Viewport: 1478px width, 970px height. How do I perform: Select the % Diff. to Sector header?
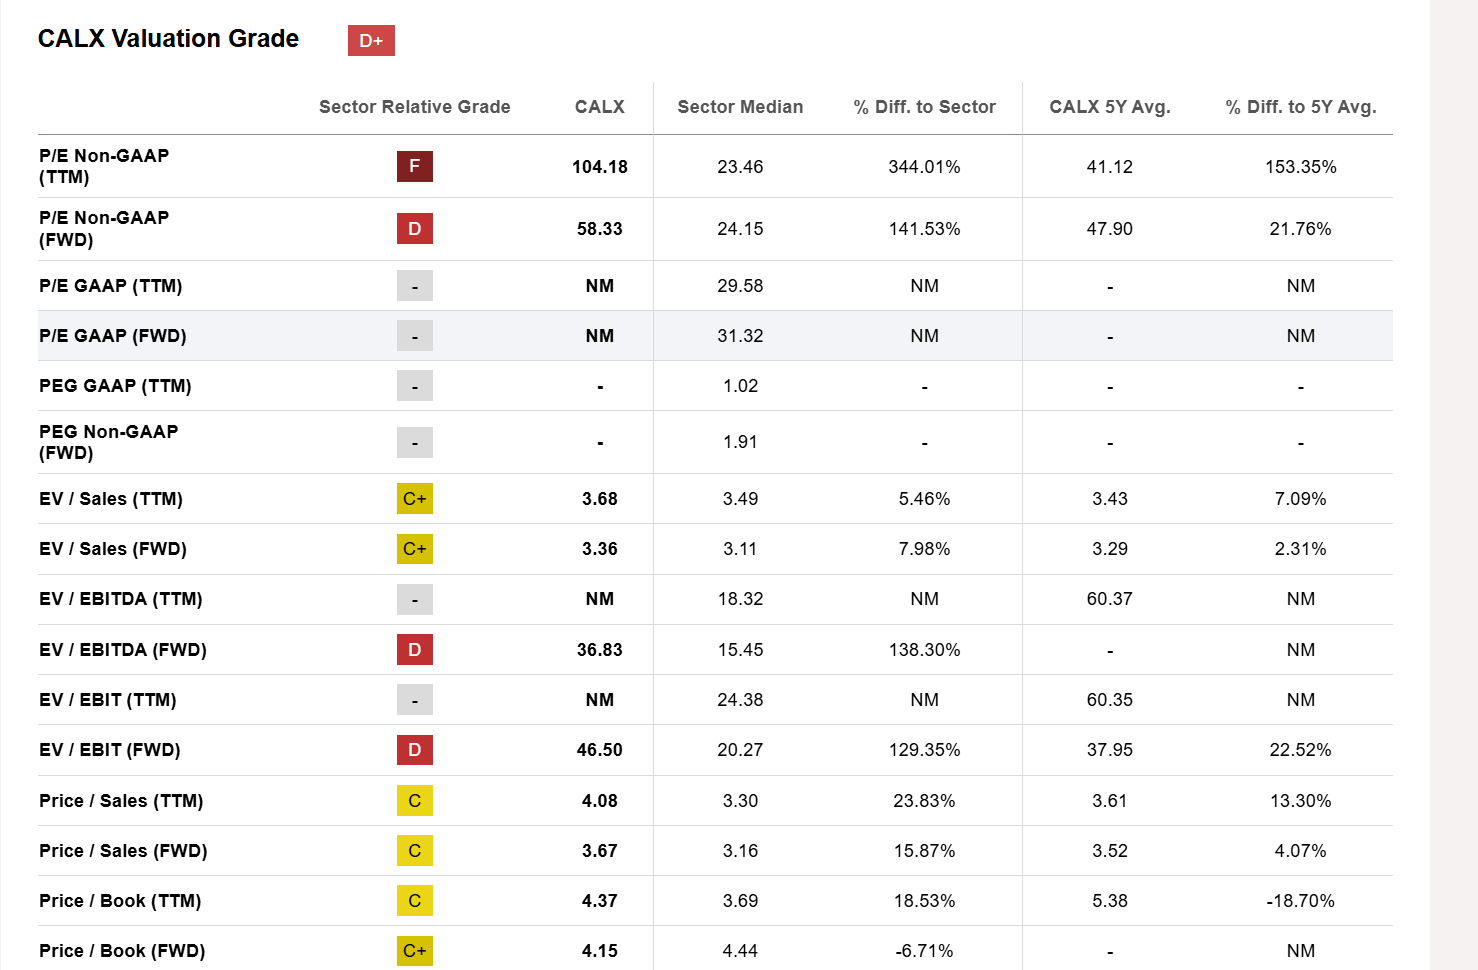click(923, 106)
